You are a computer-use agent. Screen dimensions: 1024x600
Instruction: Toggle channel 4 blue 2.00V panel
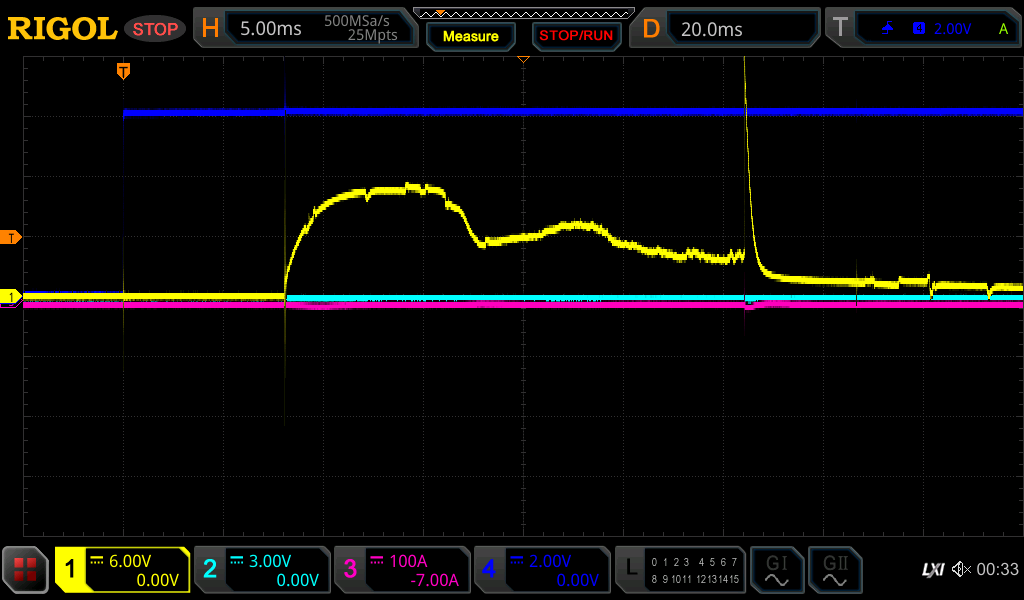tap(542, 570)
